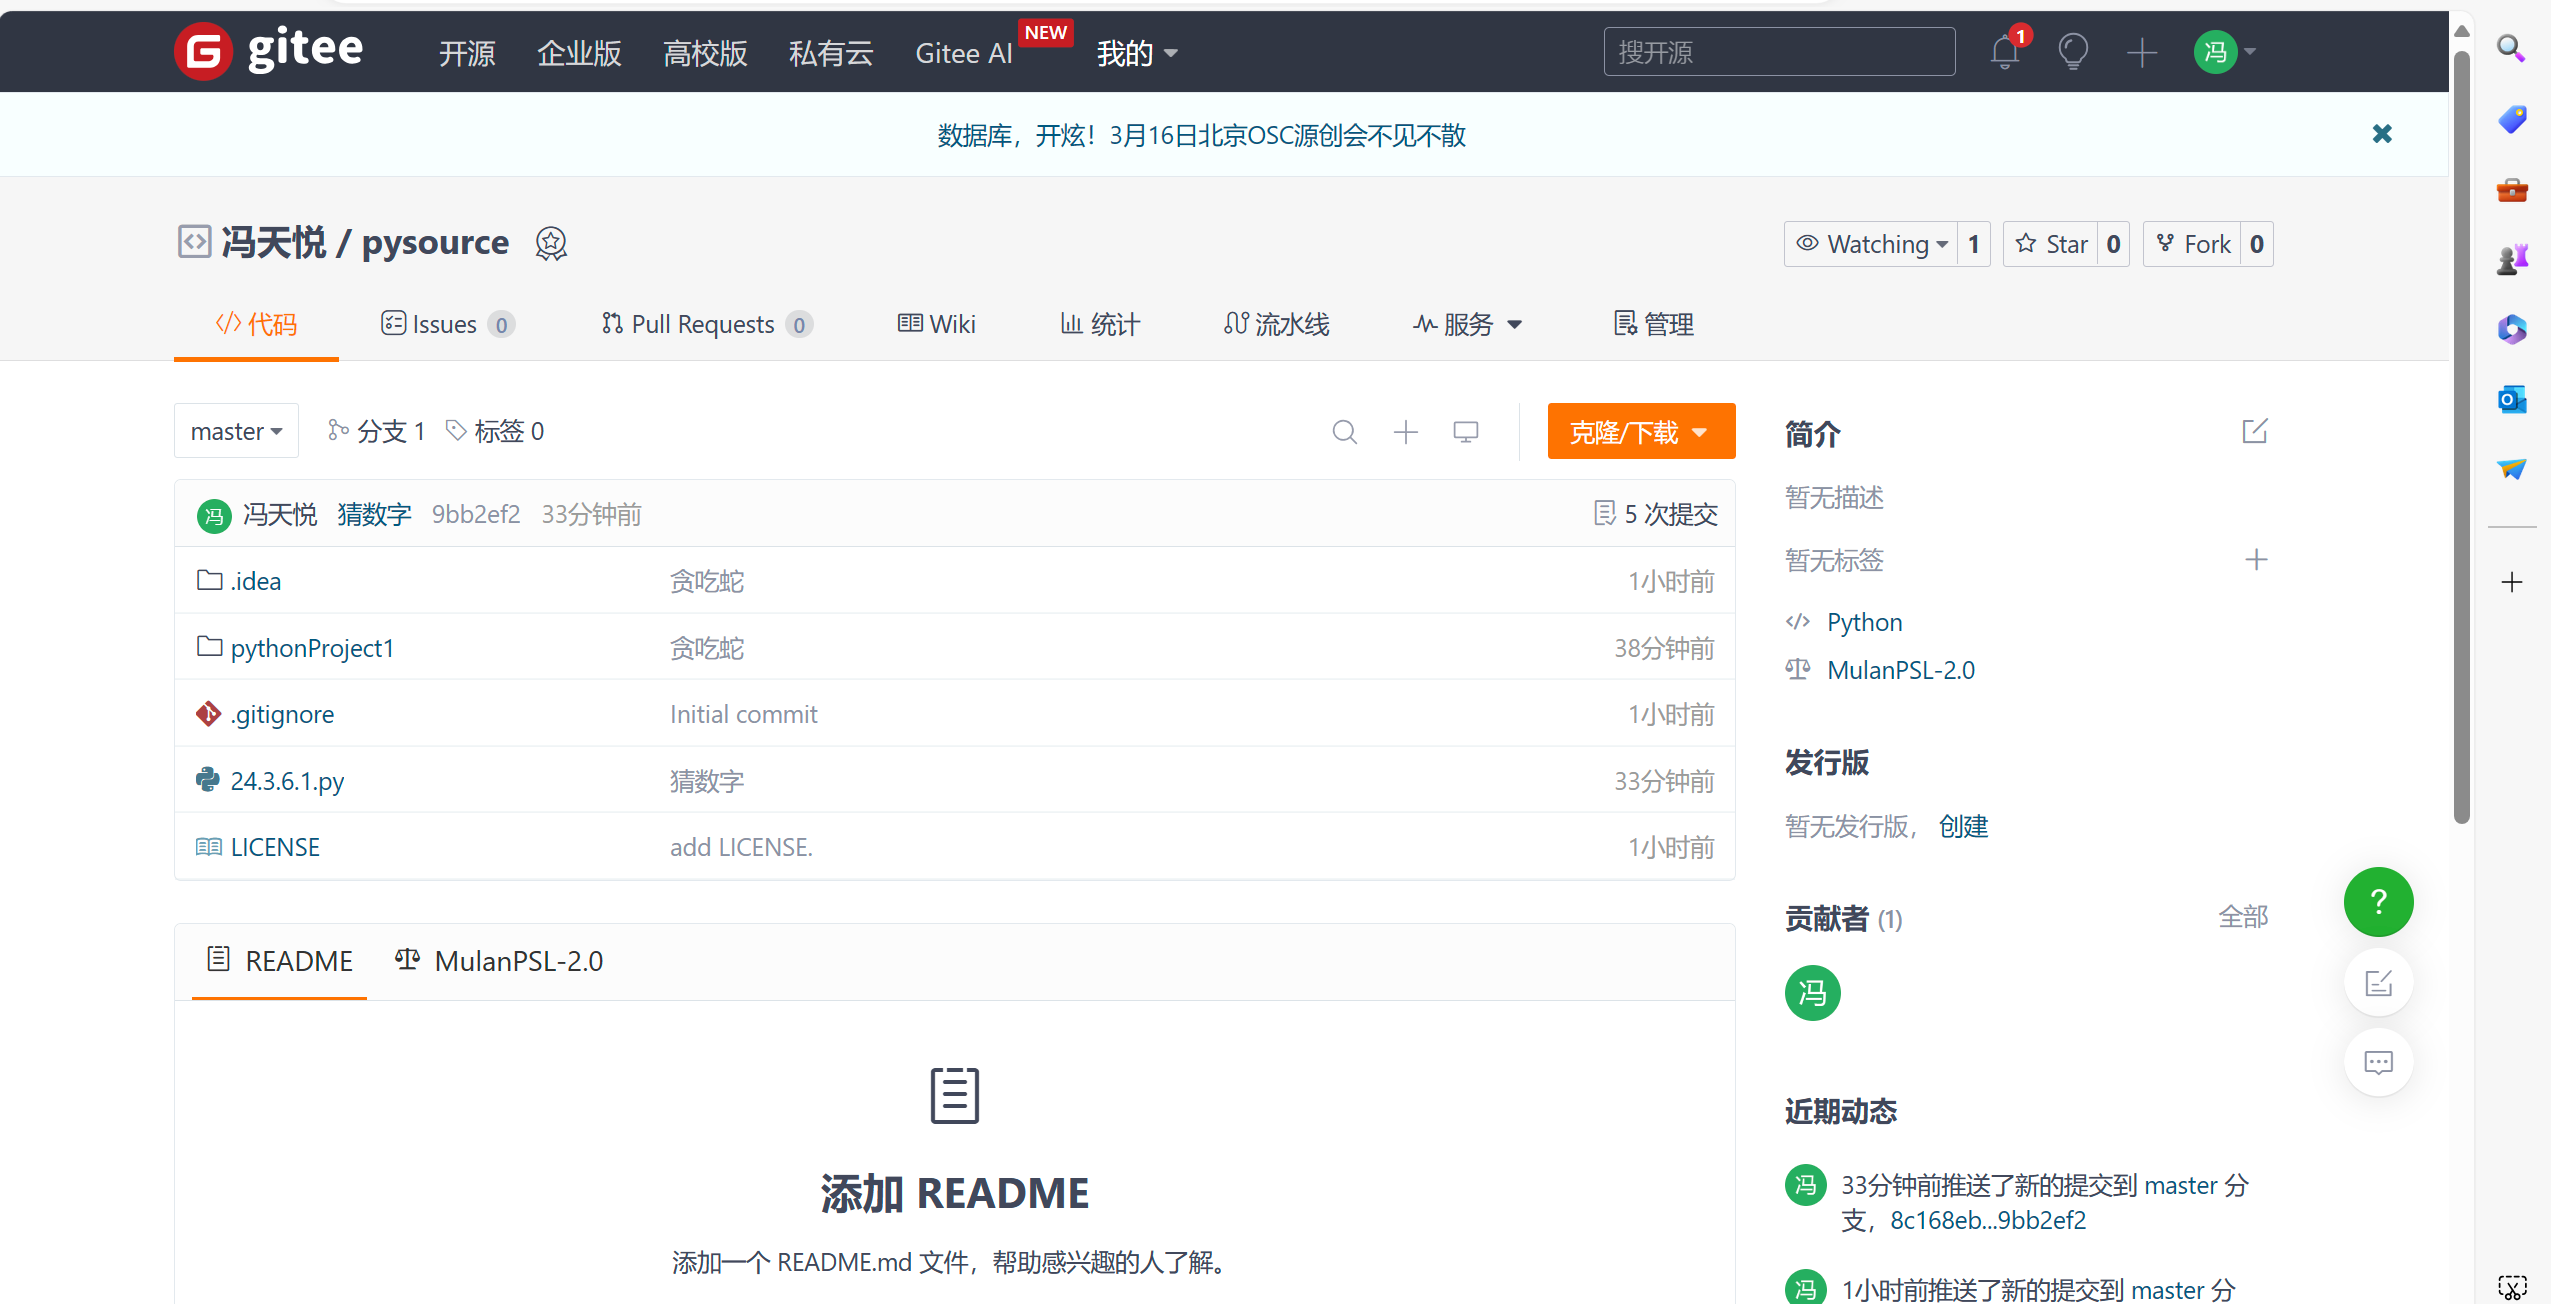The width and height of the screenshot is (2551, 1304).
Task: Open the 服务 dropdown menu
Action: coord(1467,324)
